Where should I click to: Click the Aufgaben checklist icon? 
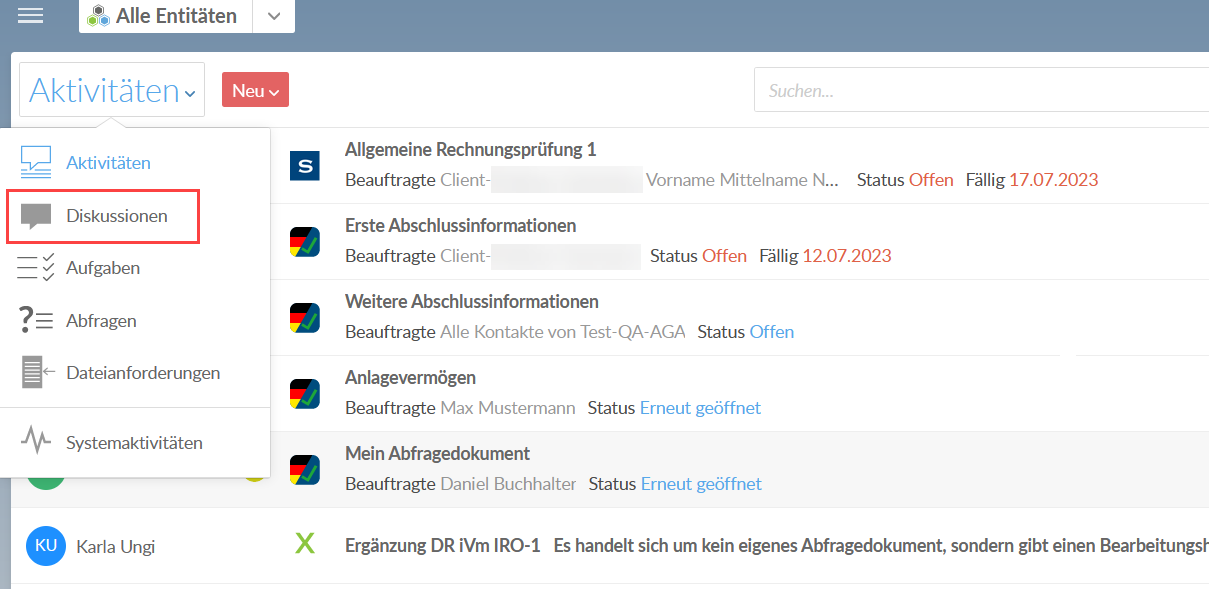point(36,268)
